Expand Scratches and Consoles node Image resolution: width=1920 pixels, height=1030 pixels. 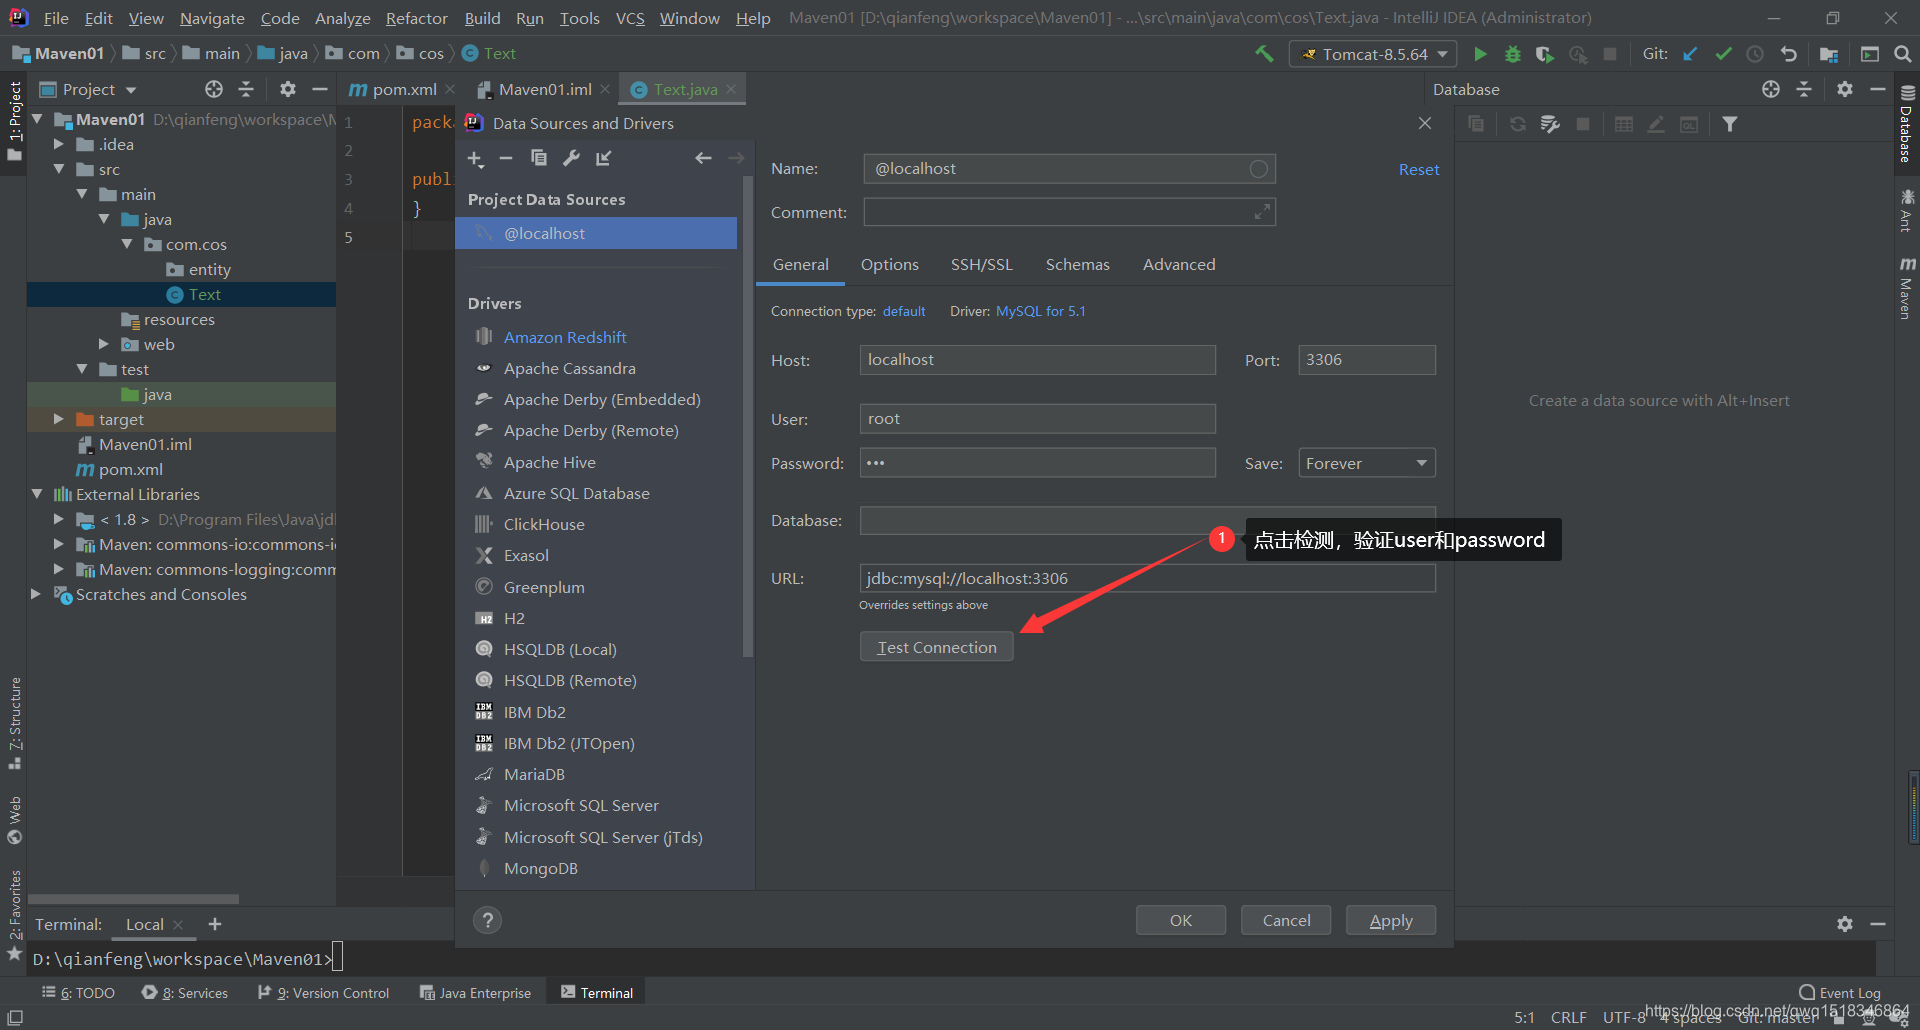37,594
